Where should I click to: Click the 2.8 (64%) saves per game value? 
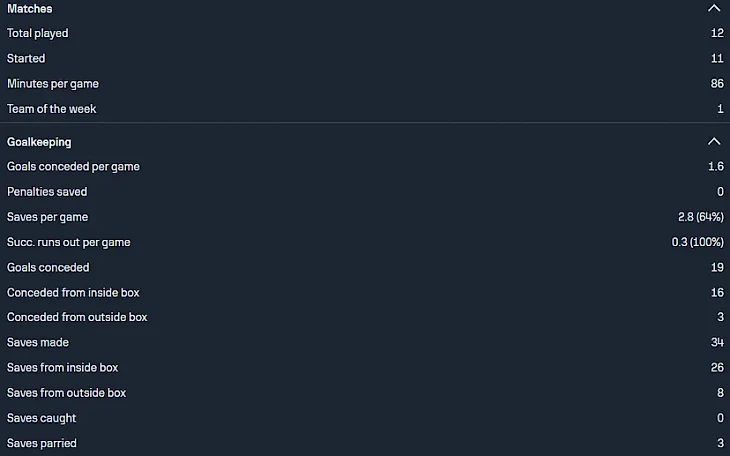pyautogui.click(x=700, y=217)
